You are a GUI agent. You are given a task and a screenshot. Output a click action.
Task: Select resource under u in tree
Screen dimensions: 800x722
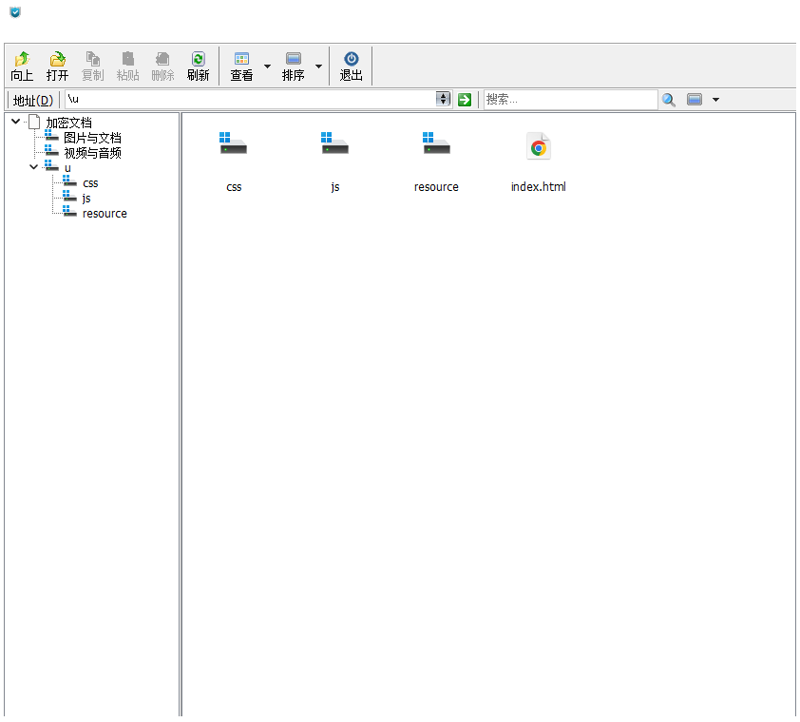[105, 213]
